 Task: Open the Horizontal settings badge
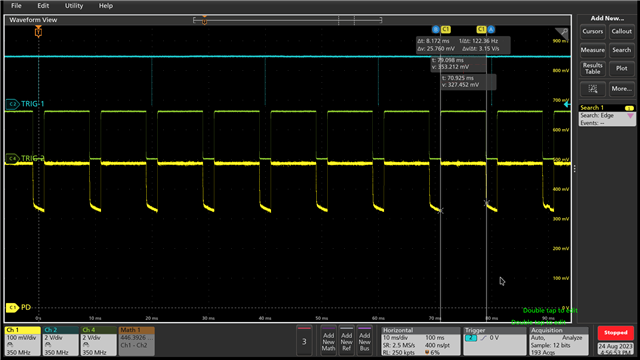[421, 341]
